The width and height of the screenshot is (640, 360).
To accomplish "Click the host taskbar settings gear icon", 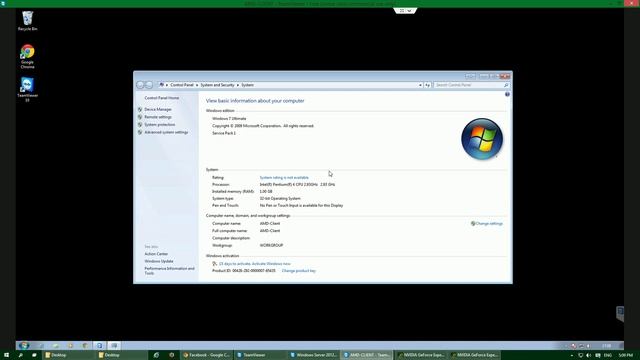I will pos(171,355).
